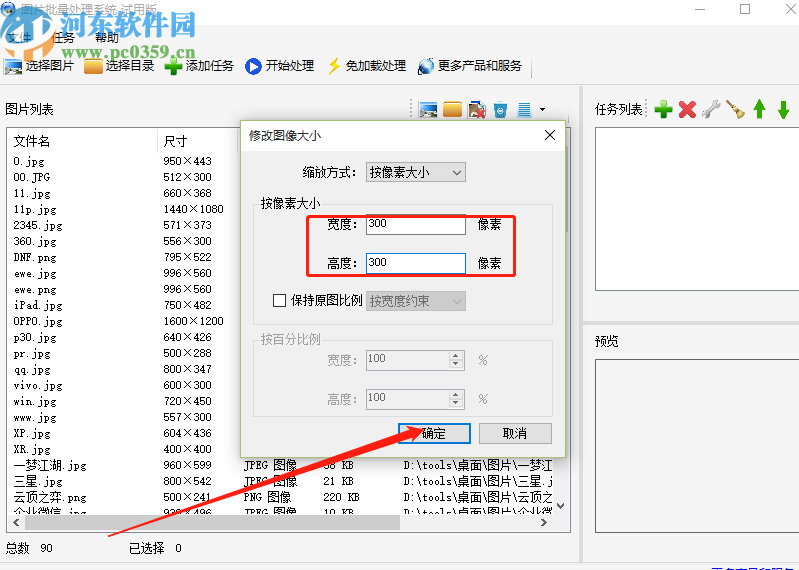Viewport: 799px width, 570px height.
Task: Select file OPPO.jpg in the list
Action: 38,321
